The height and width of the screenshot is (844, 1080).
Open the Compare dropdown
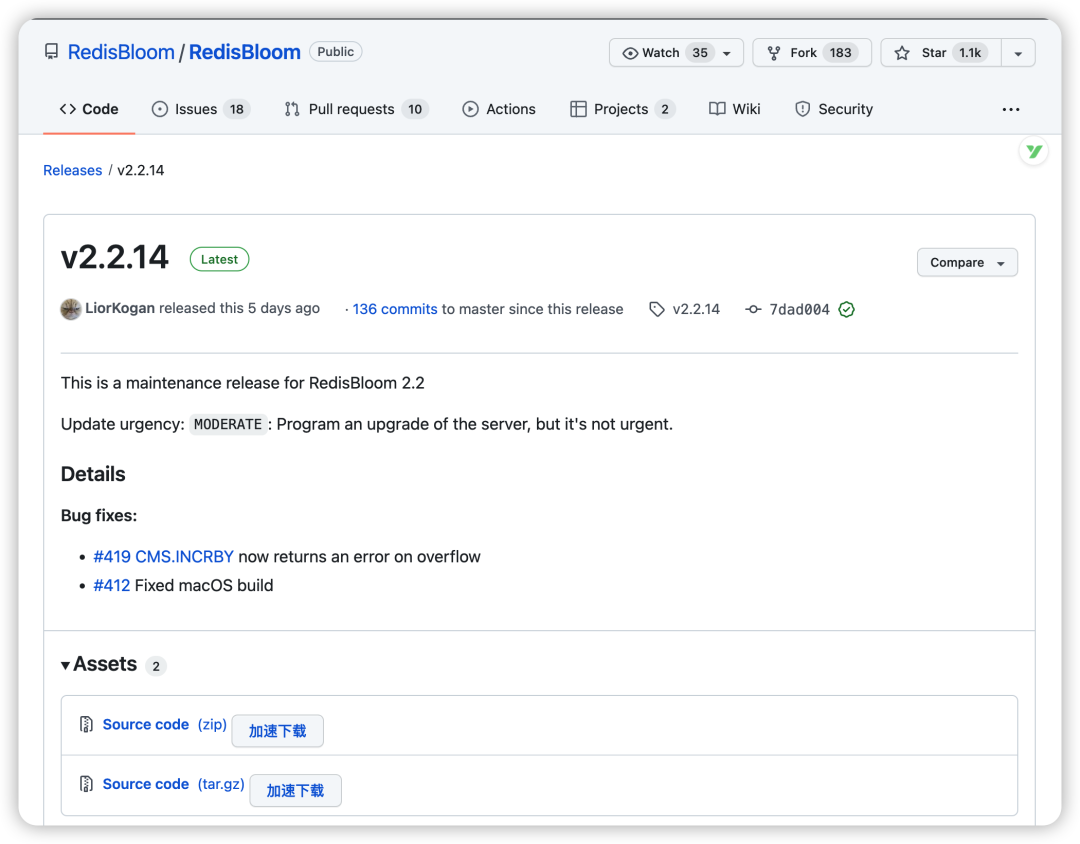point(967,262)
